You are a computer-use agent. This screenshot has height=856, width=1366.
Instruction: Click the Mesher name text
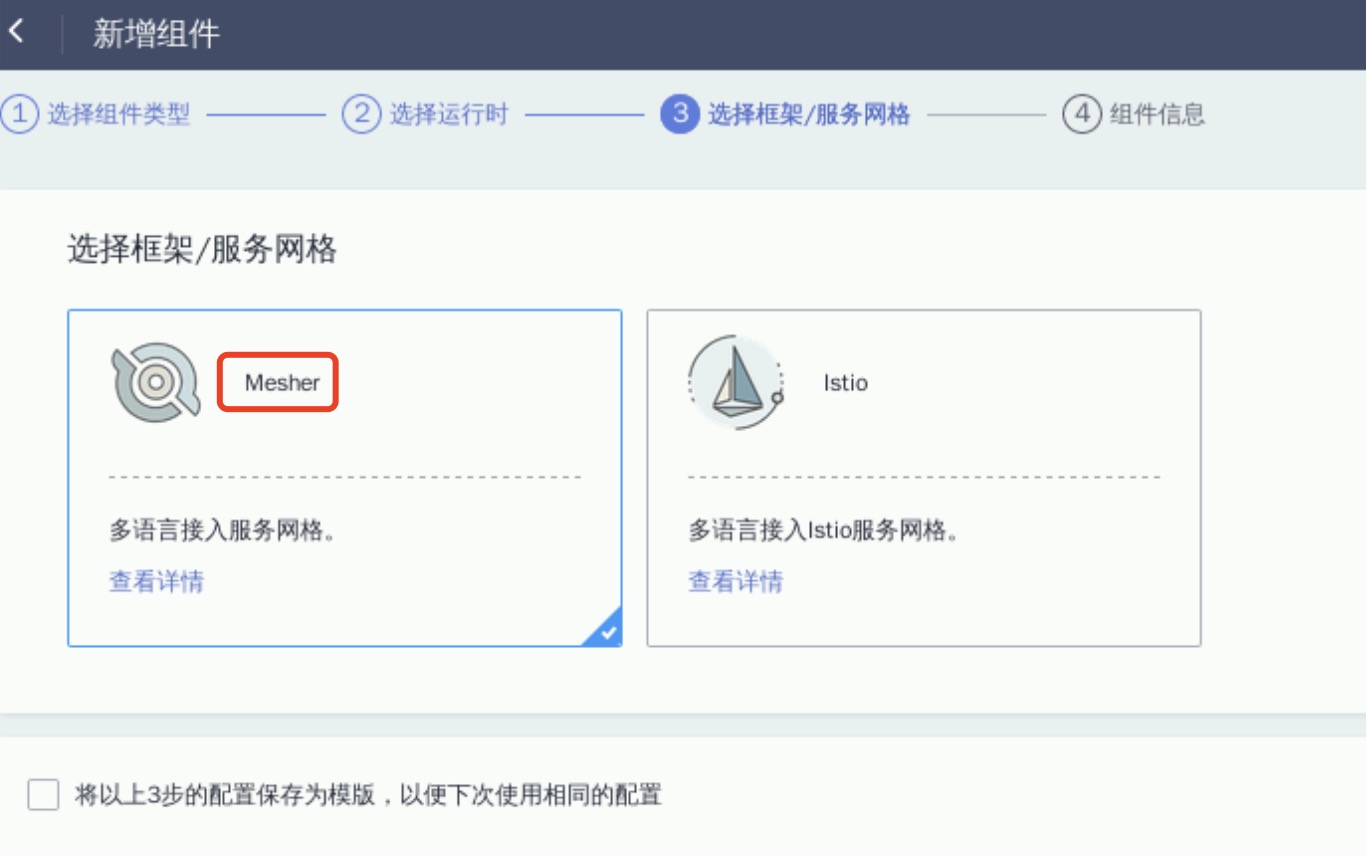click(x=282, y=383)
